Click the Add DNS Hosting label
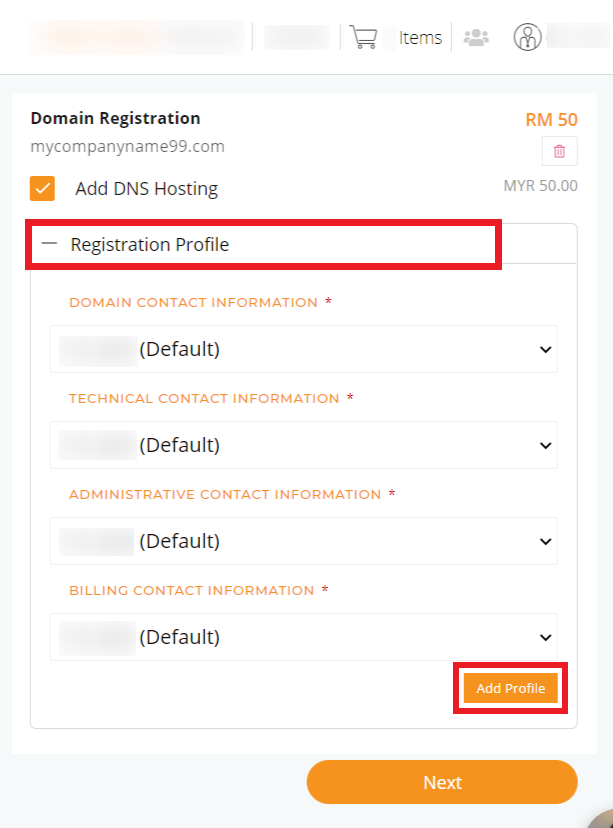The width and height of the screenshot is (613, 828). click(147, 189)
